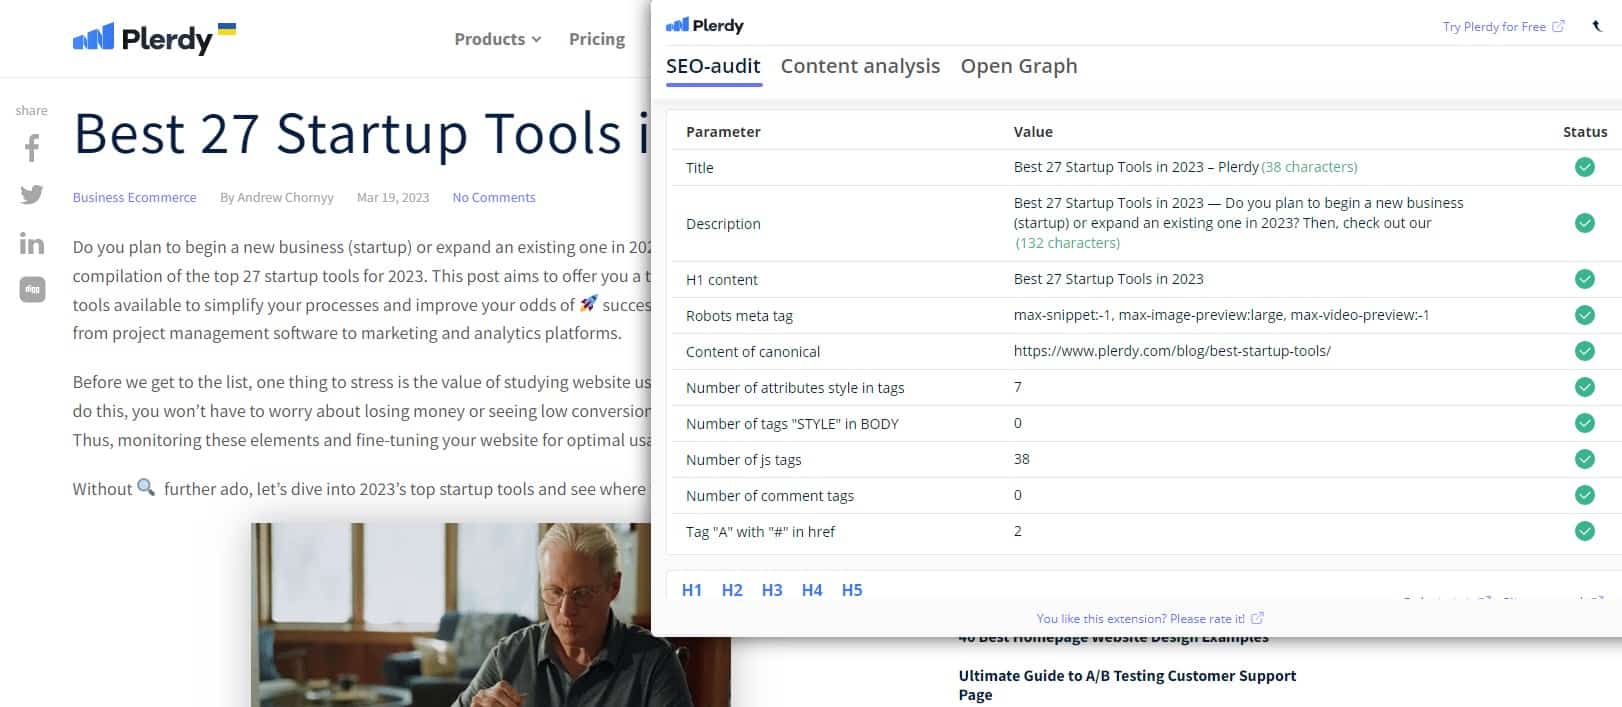
Task: Share the article on Facebook
Action: (32, 148)
